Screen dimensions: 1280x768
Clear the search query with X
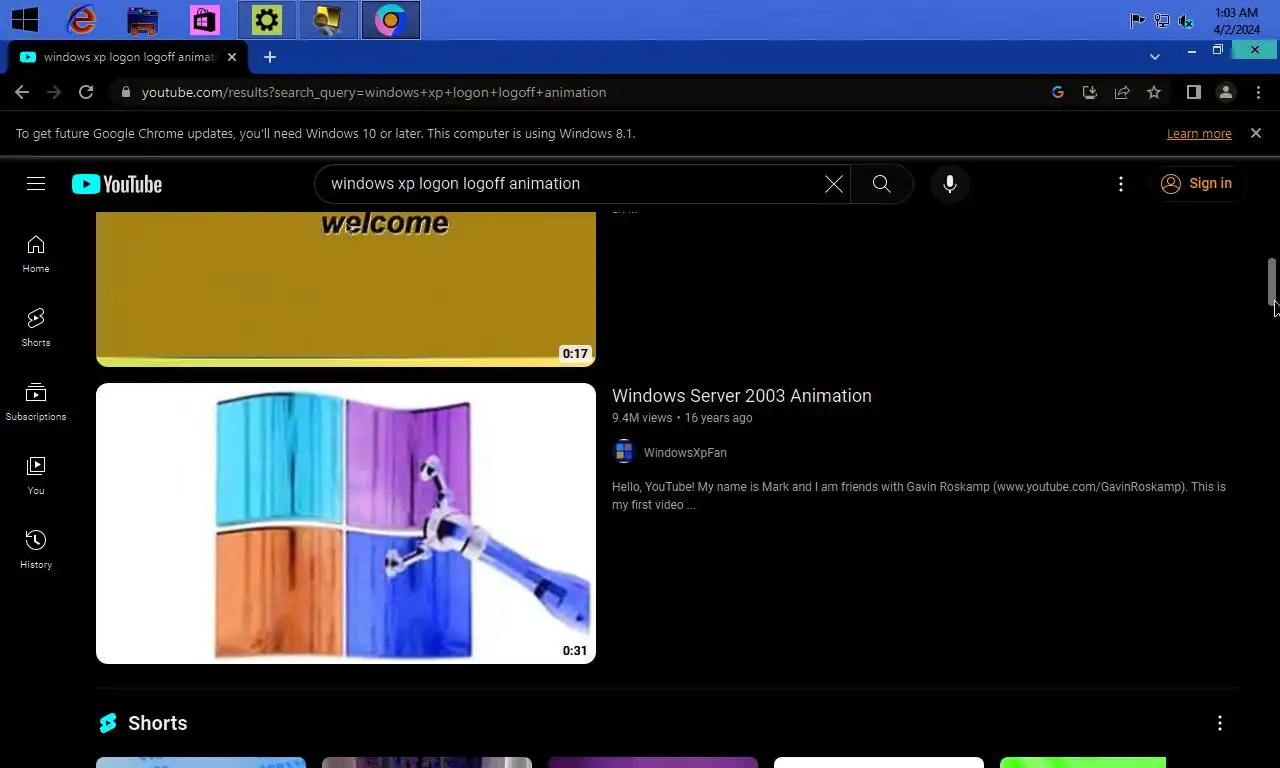tap(834, 184)
